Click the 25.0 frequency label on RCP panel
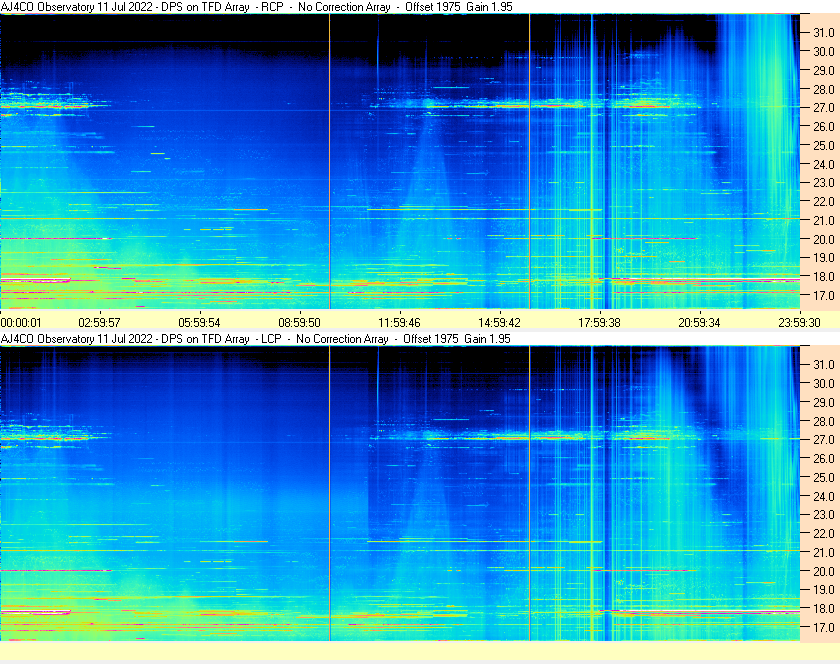 [x=824, y=145]
